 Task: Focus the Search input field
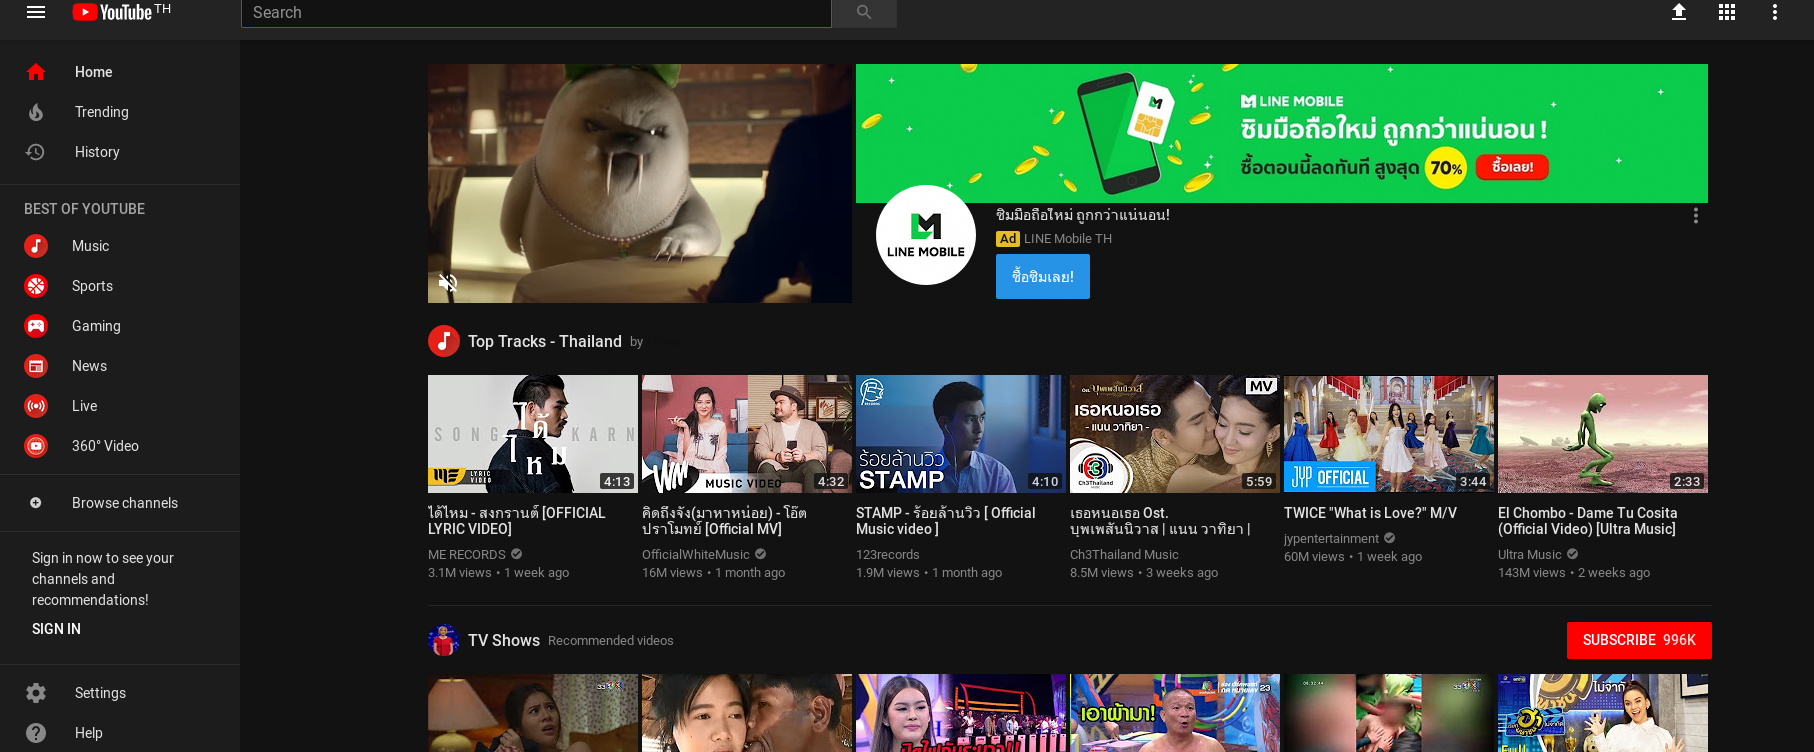536,13
